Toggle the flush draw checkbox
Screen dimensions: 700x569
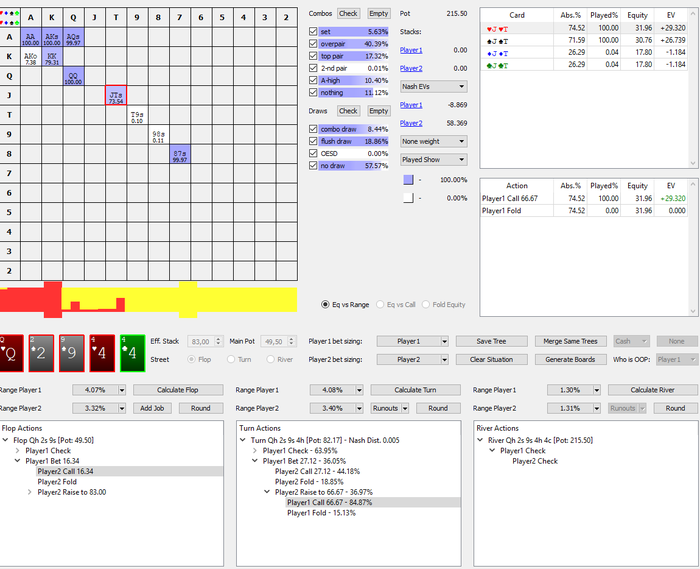coord(313,141)
